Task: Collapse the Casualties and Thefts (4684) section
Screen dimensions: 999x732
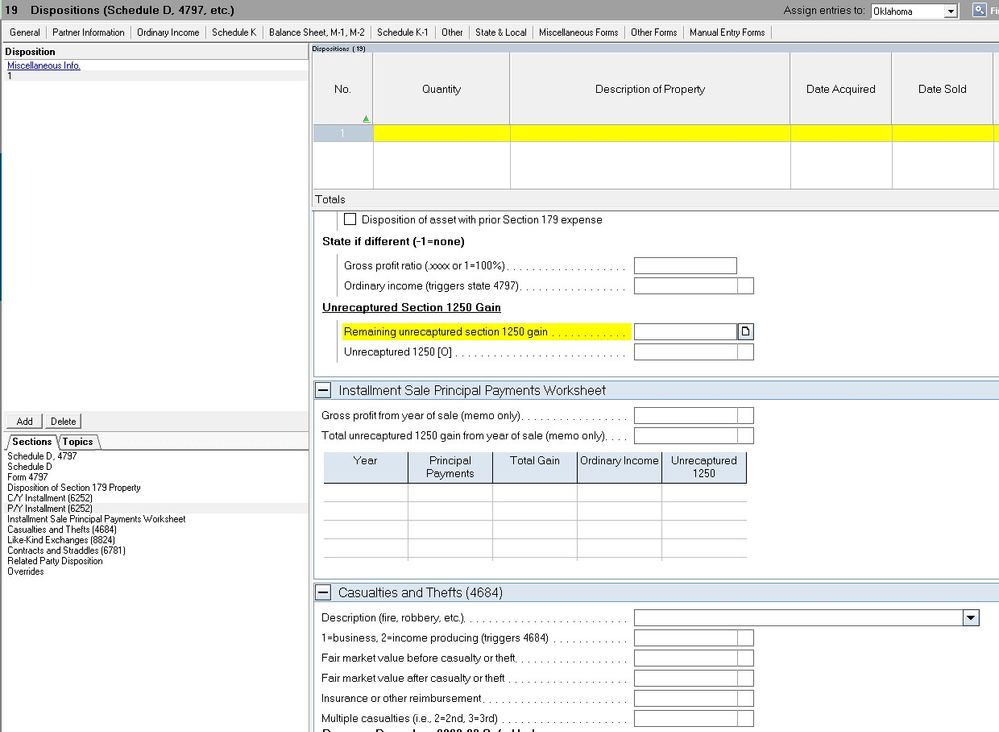Action: (x=321, y=592)
